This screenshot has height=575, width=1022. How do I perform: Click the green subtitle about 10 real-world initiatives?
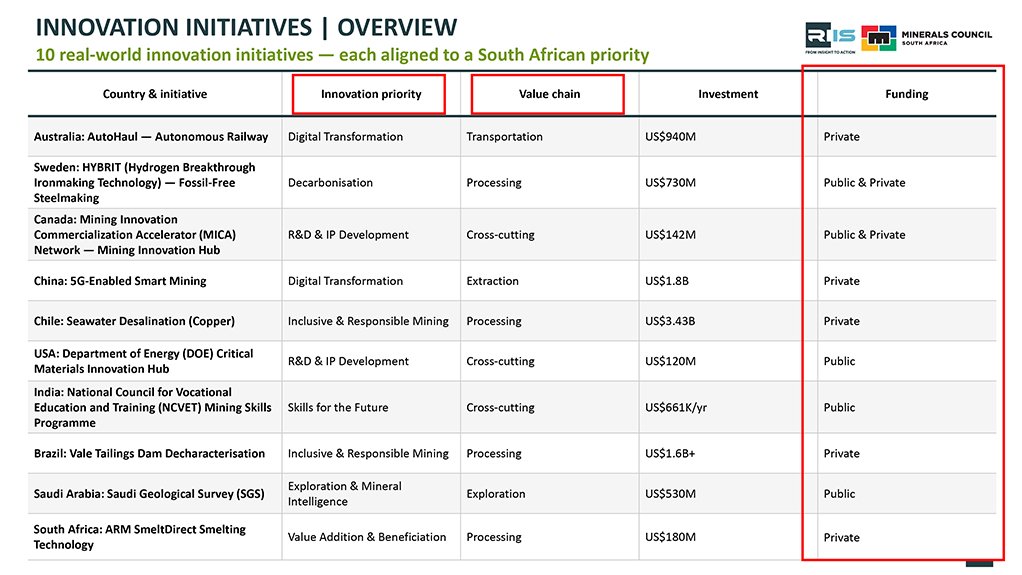[342, 55]
